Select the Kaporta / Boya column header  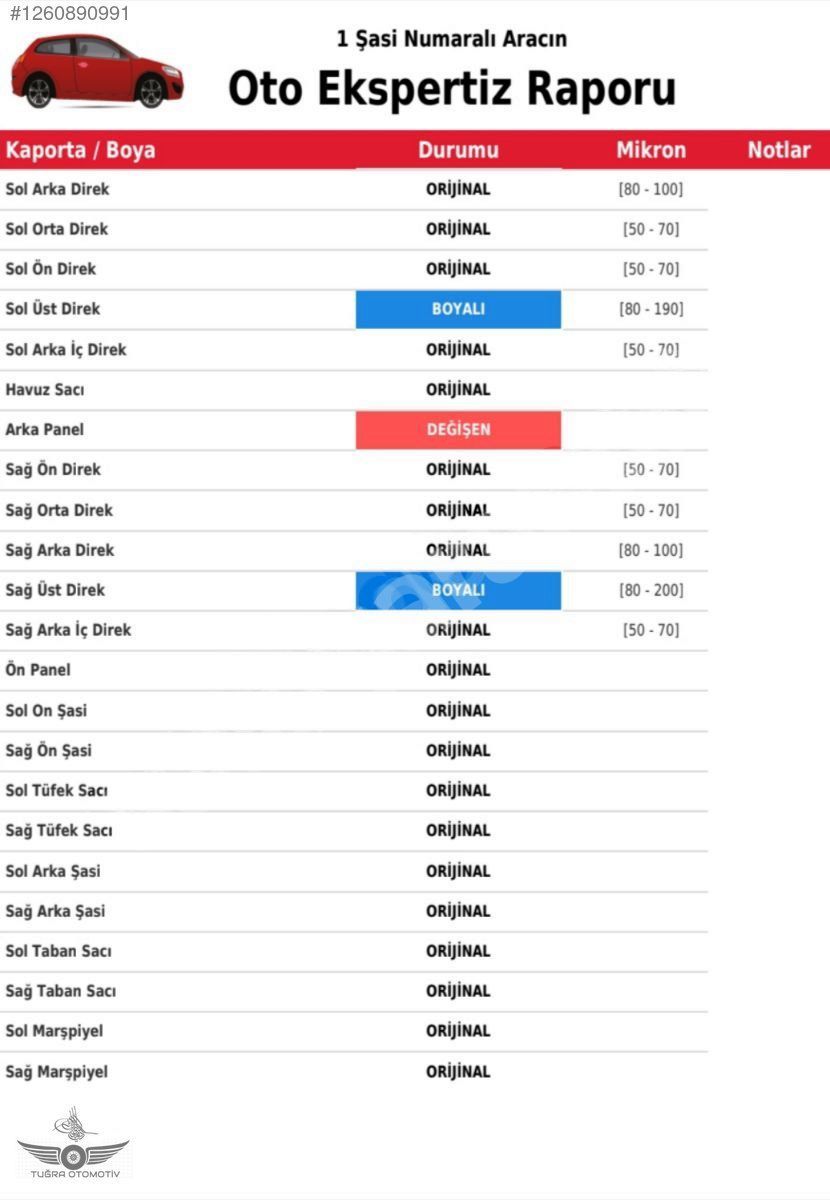81,150
